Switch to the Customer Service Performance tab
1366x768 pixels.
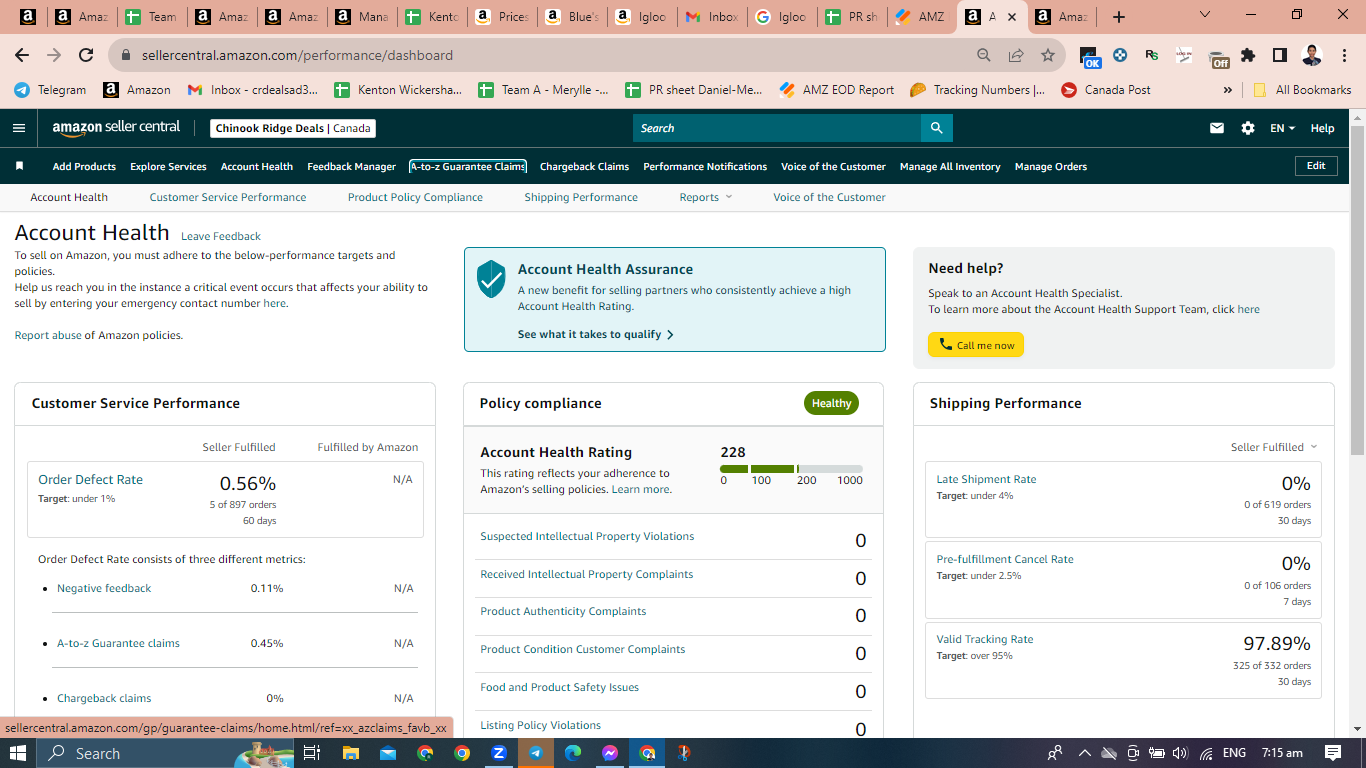(228, 197)
